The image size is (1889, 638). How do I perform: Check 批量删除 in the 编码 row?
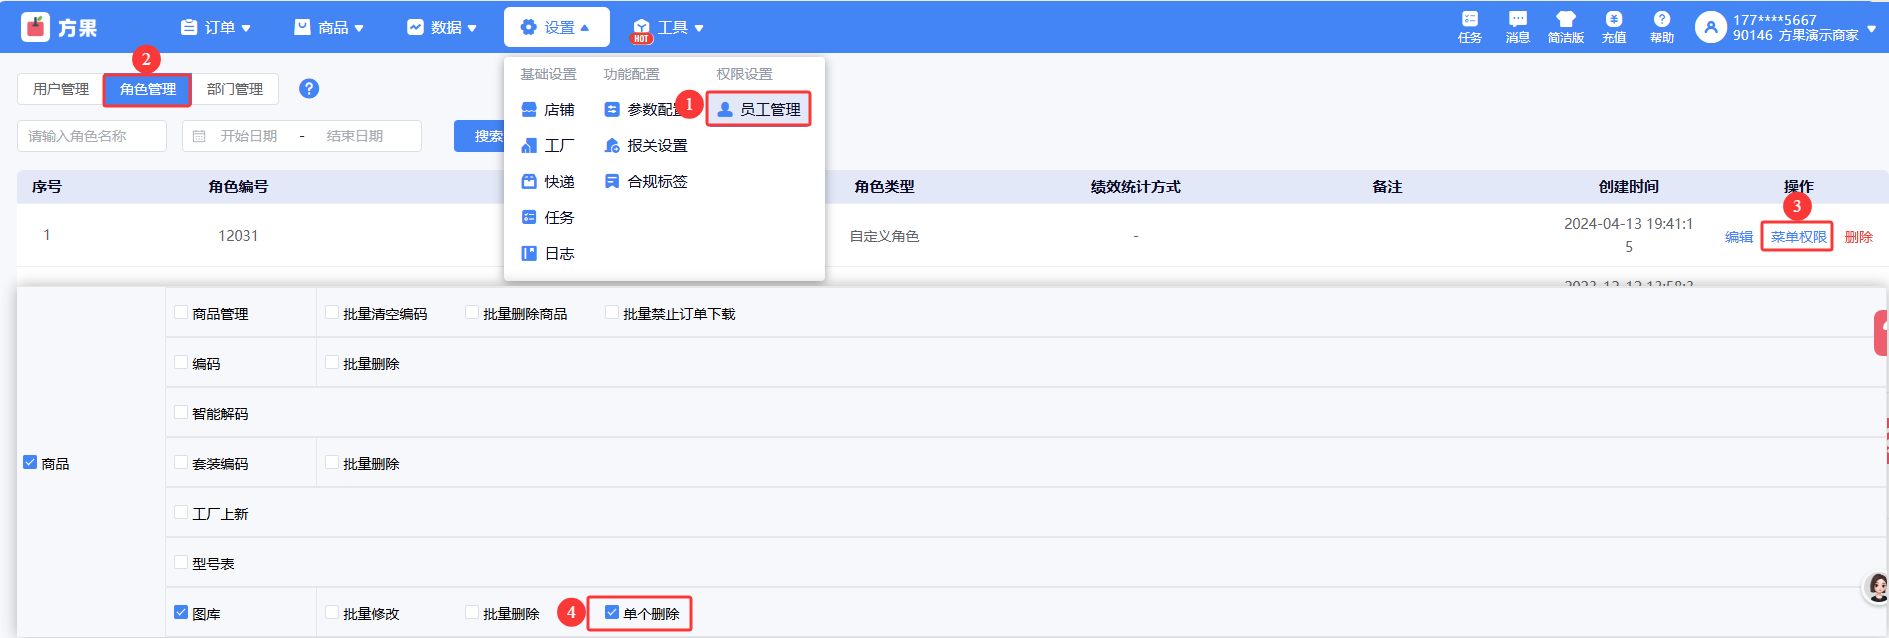tap(332, 362)
